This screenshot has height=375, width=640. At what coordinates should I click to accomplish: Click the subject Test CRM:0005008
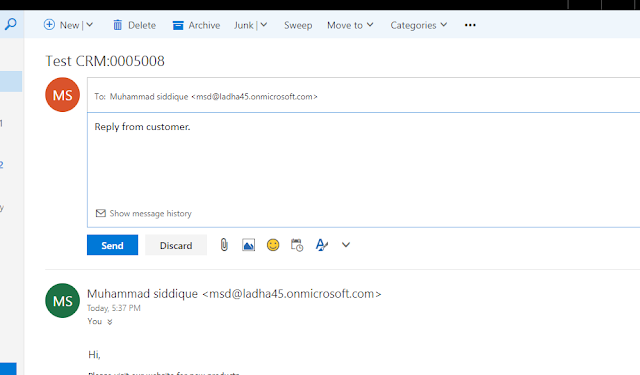pos(105,61)
